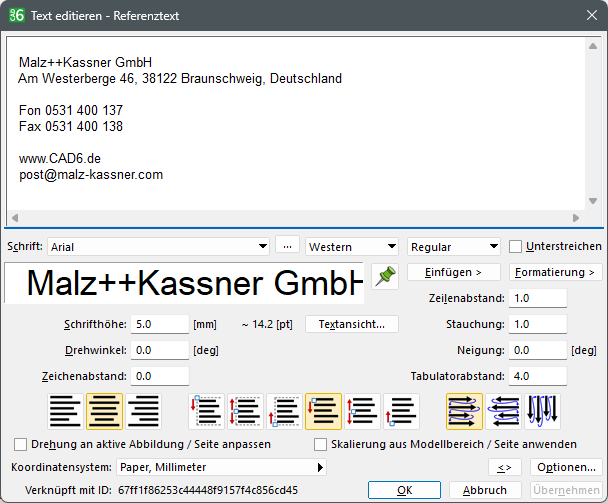Cancel with the Abbruch button
608x503 pixels.
coord(485,490)
